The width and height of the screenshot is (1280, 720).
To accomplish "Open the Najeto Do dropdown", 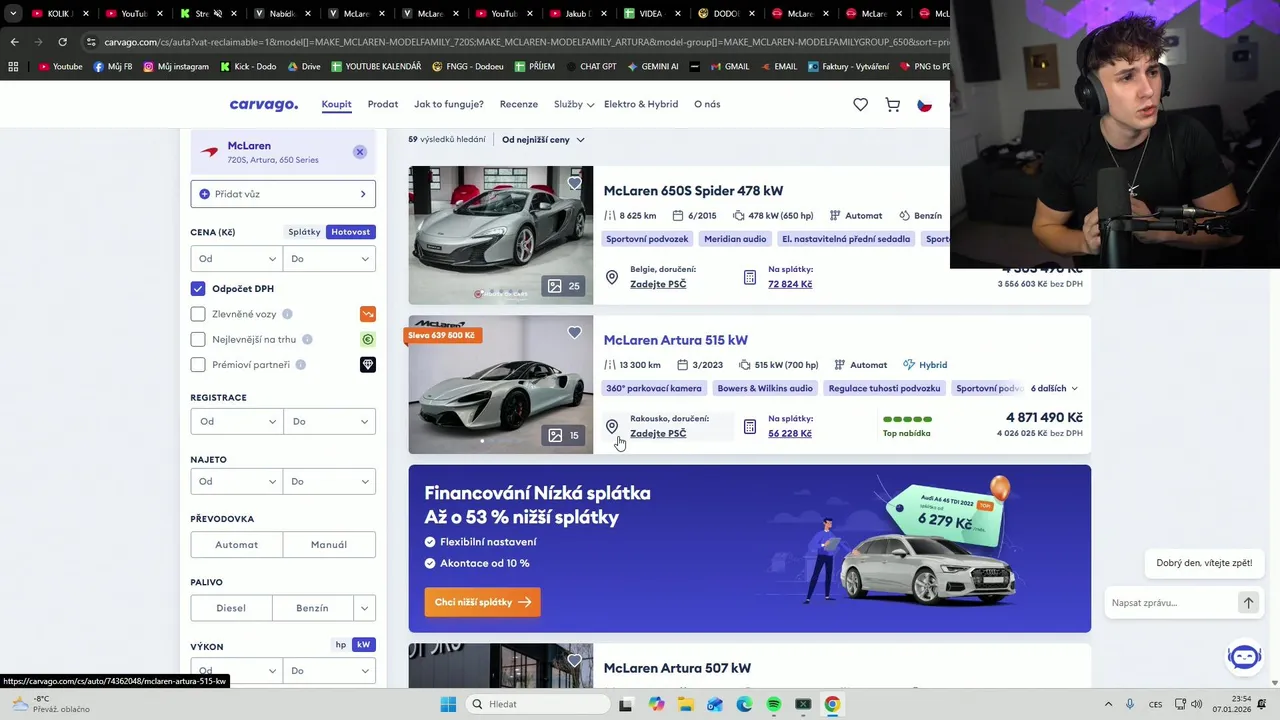I will pos(330,481).
